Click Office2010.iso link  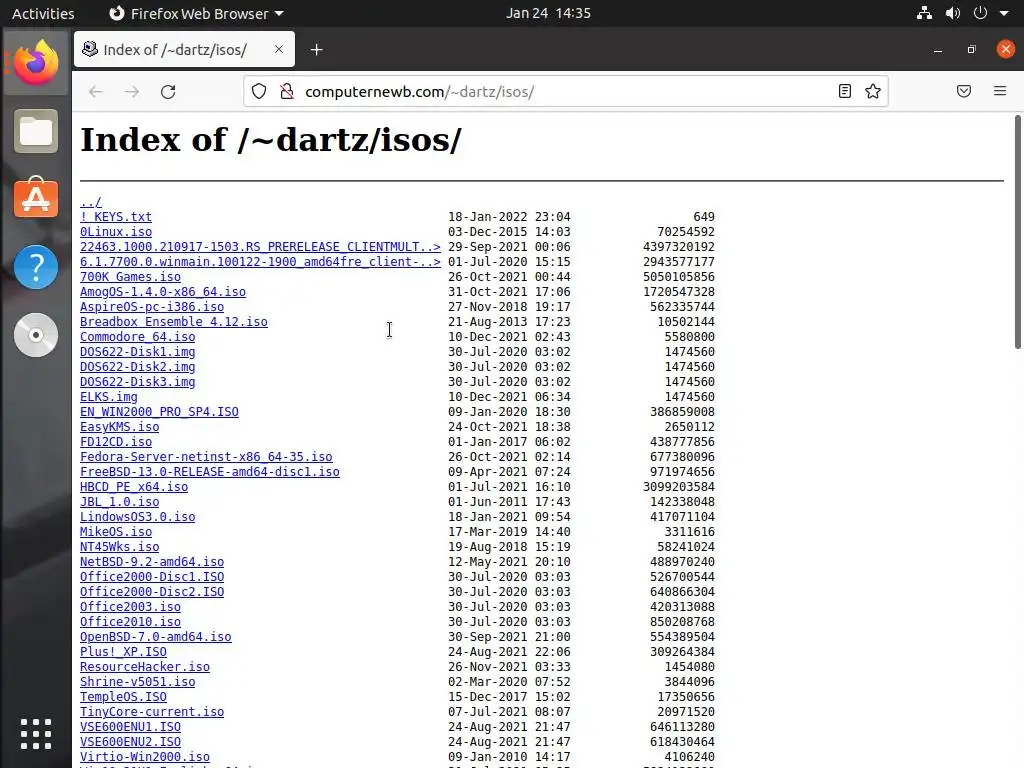pyautogui.click(x=130, y=622)
